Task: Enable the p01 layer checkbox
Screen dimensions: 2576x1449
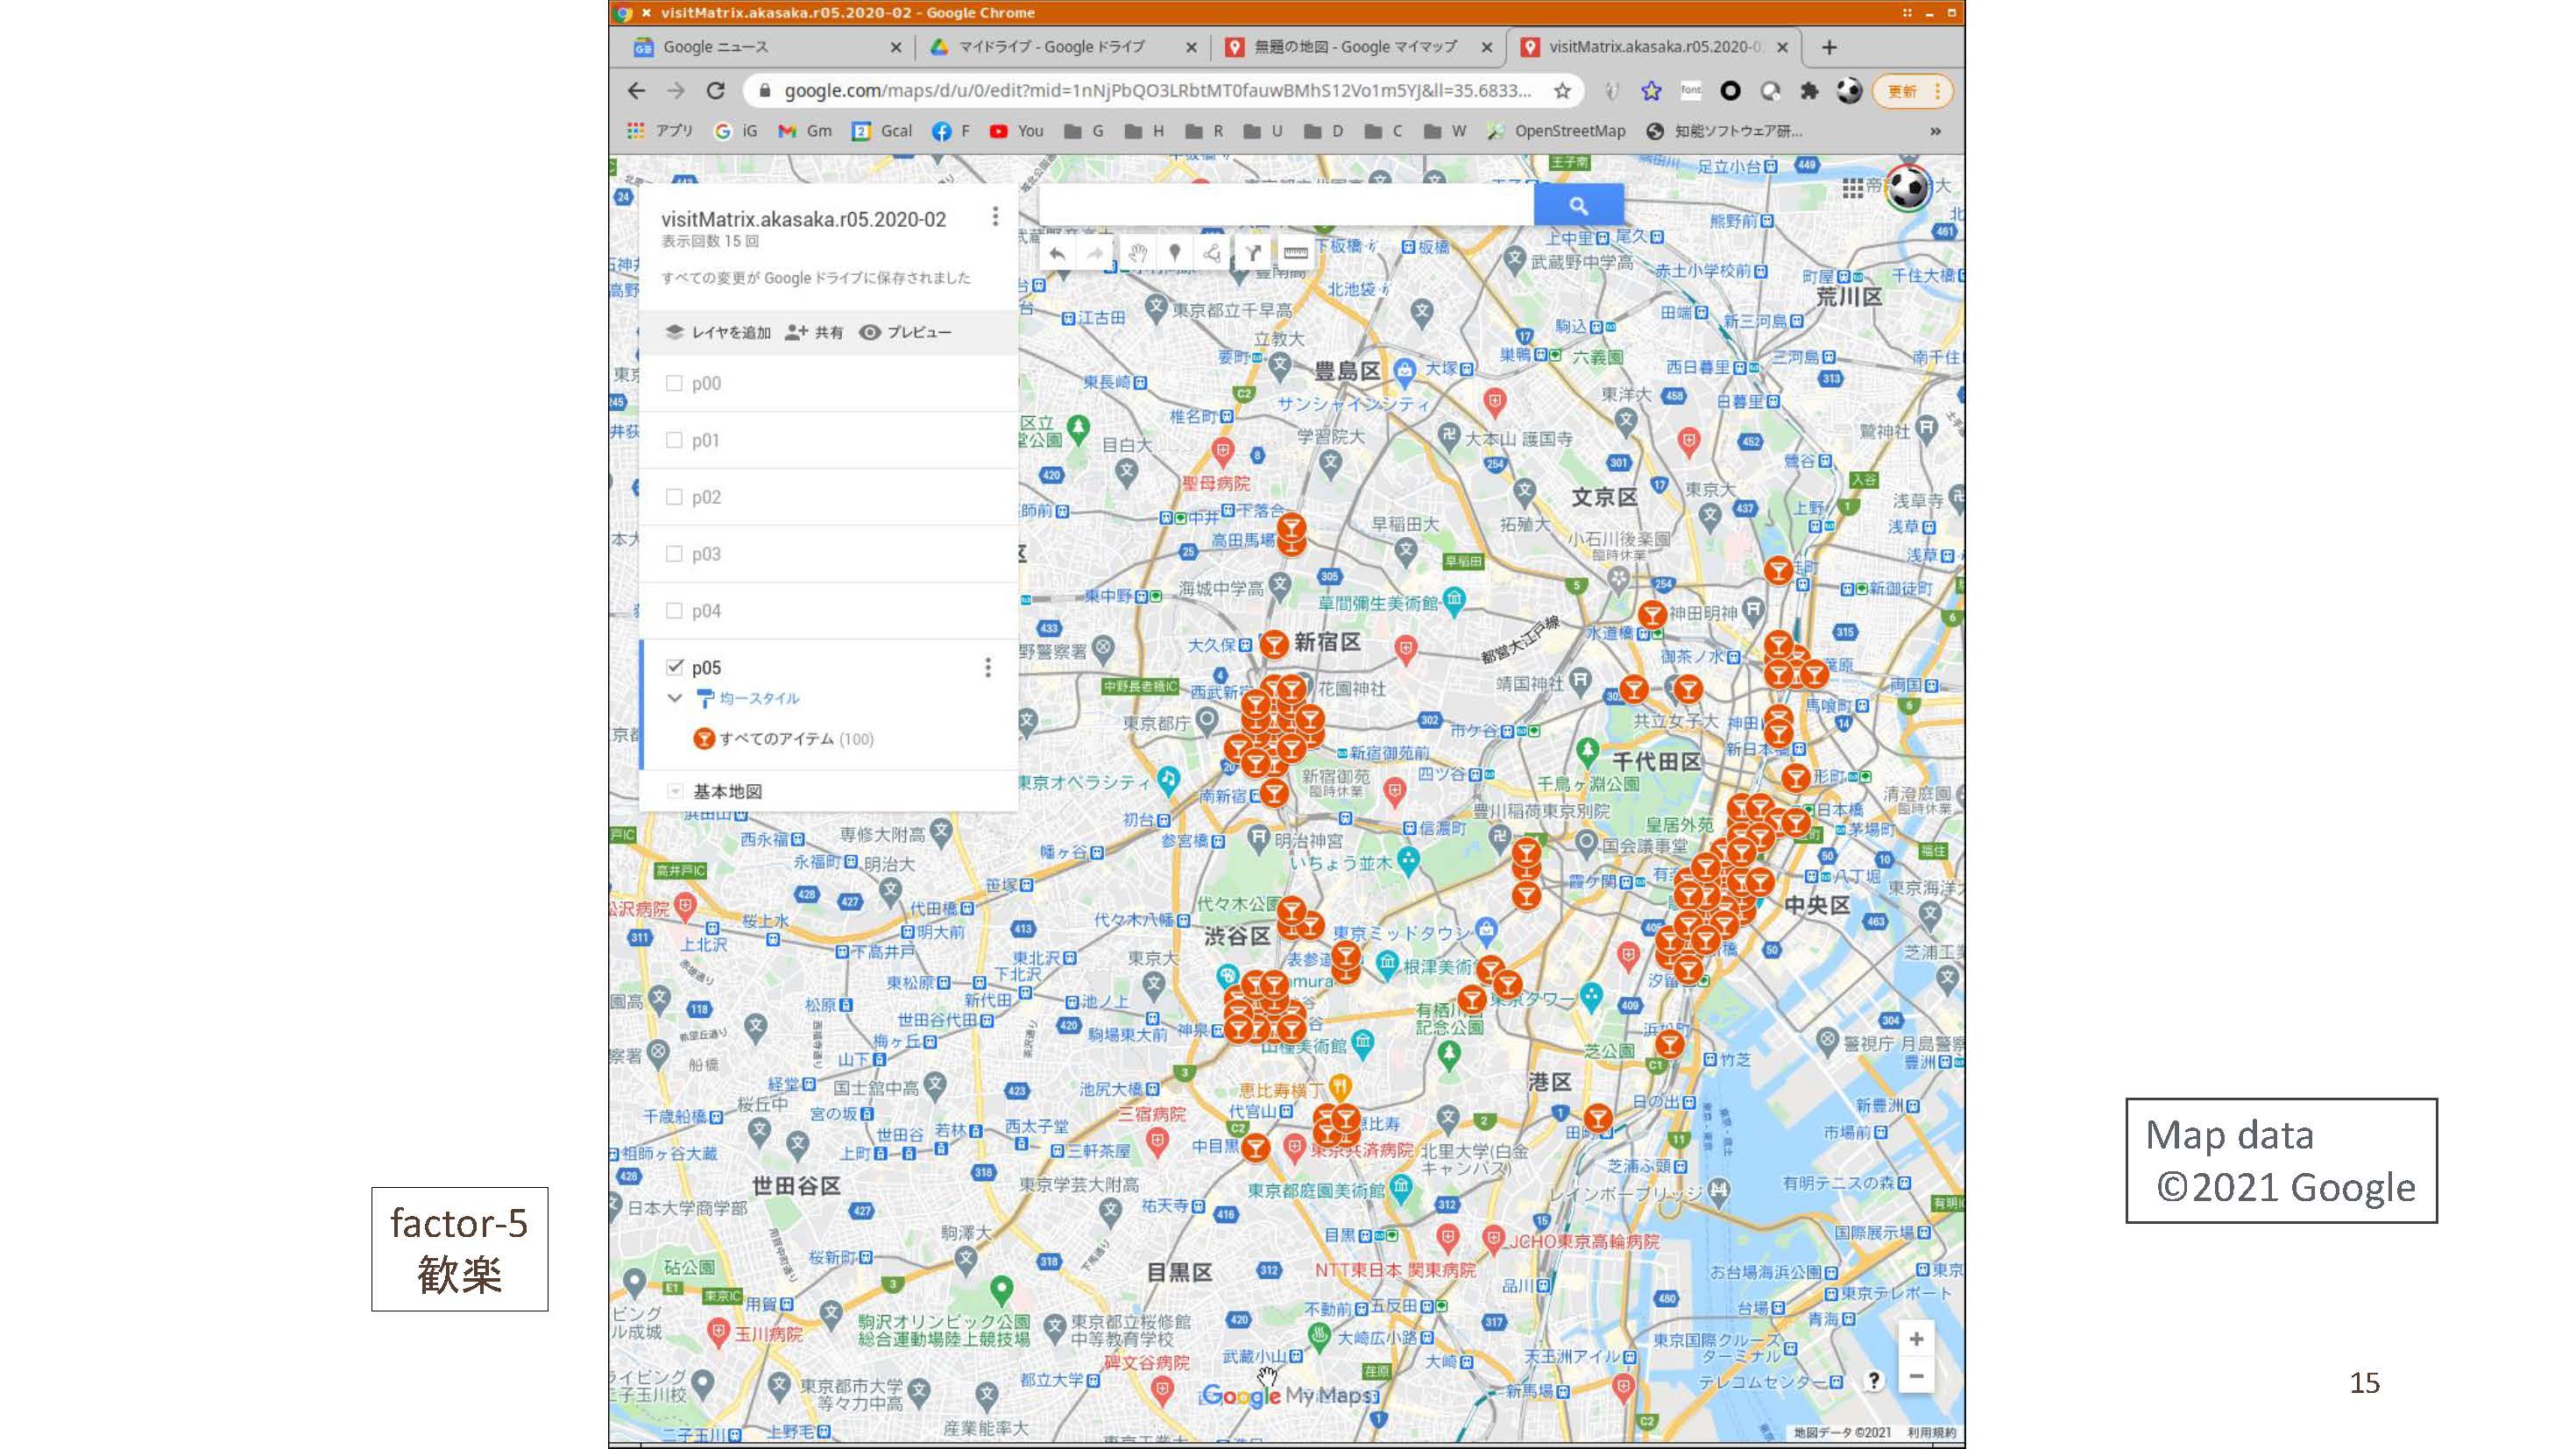Action: pyautogui.click(x=674, y=440)
